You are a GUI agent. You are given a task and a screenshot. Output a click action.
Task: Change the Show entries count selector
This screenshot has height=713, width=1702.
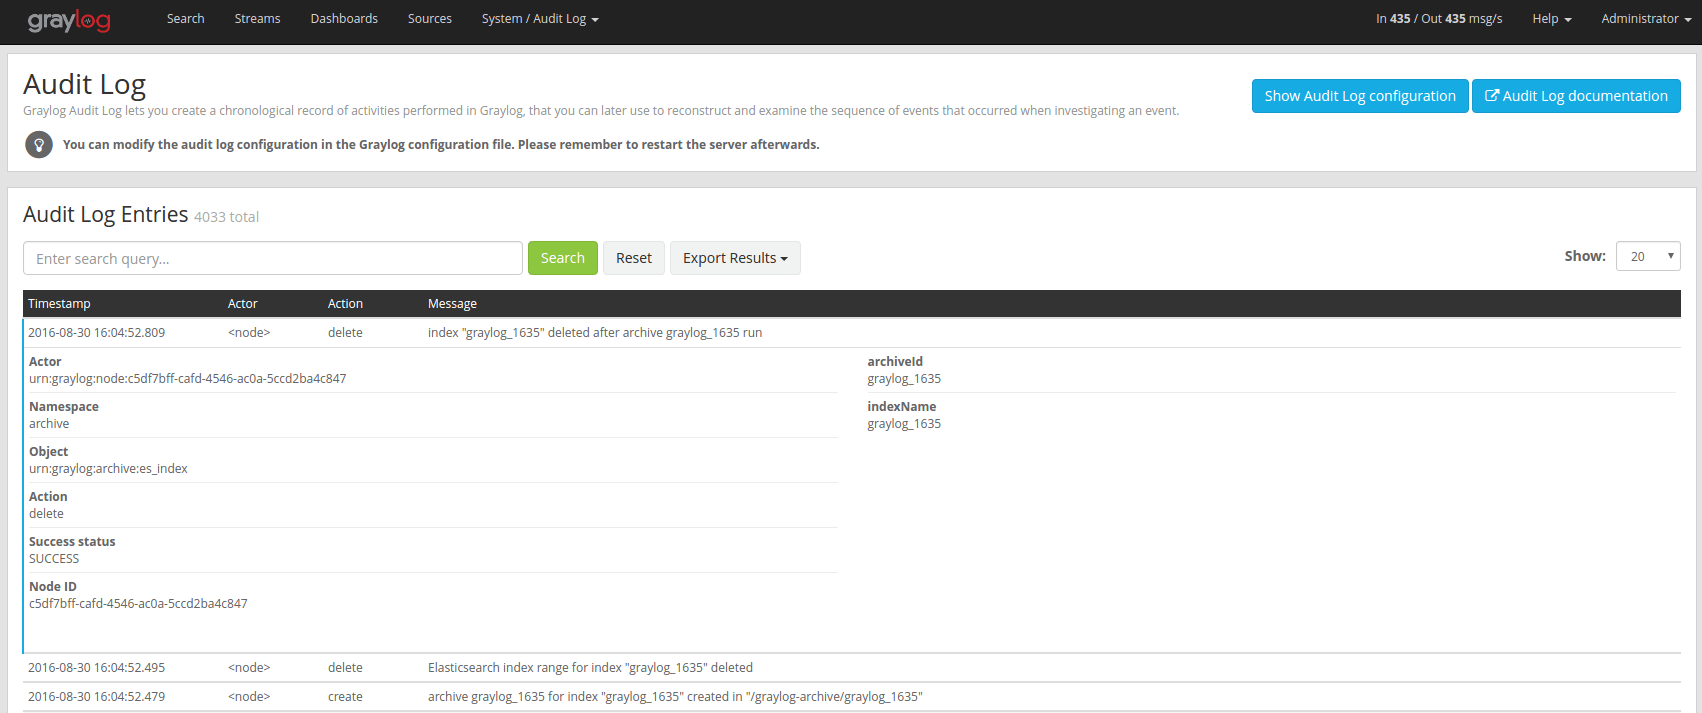[1648, 256]
